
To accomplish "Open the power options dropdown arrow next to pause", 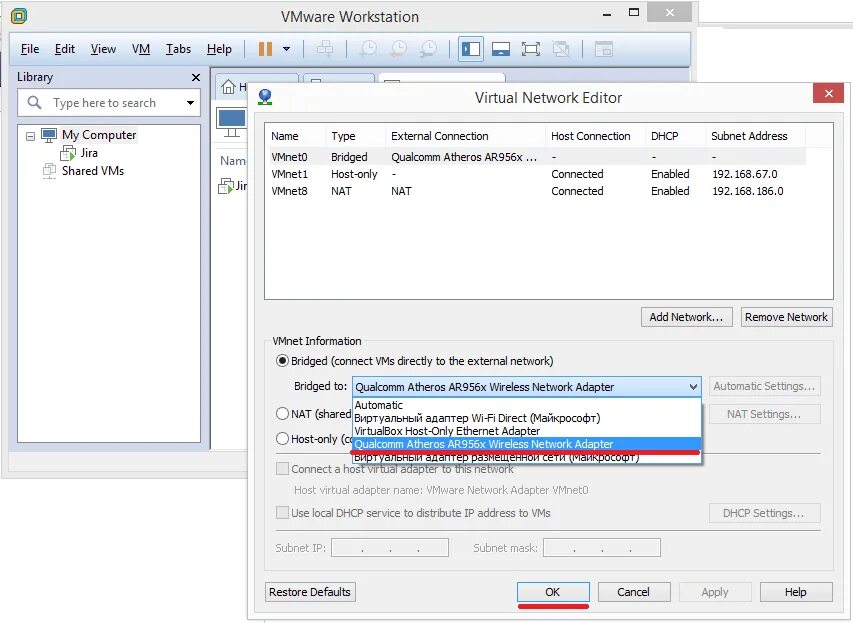I will 286,49.
